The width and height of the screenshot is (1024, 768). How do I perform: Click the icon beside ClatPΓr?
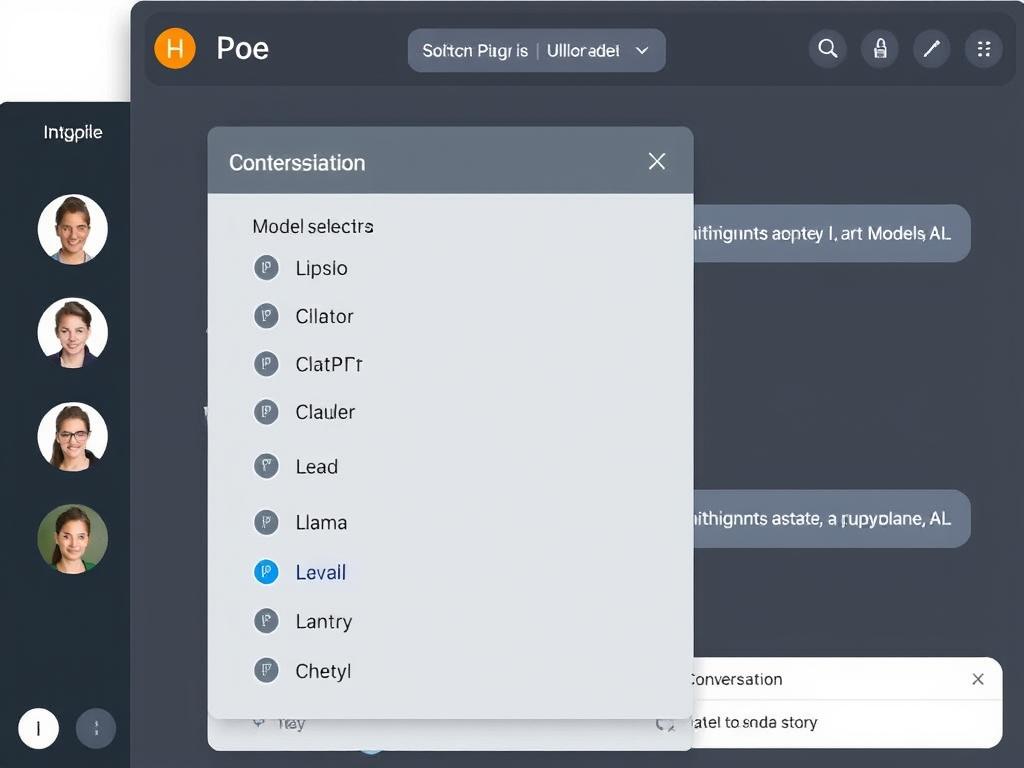(x=266, y=364)
